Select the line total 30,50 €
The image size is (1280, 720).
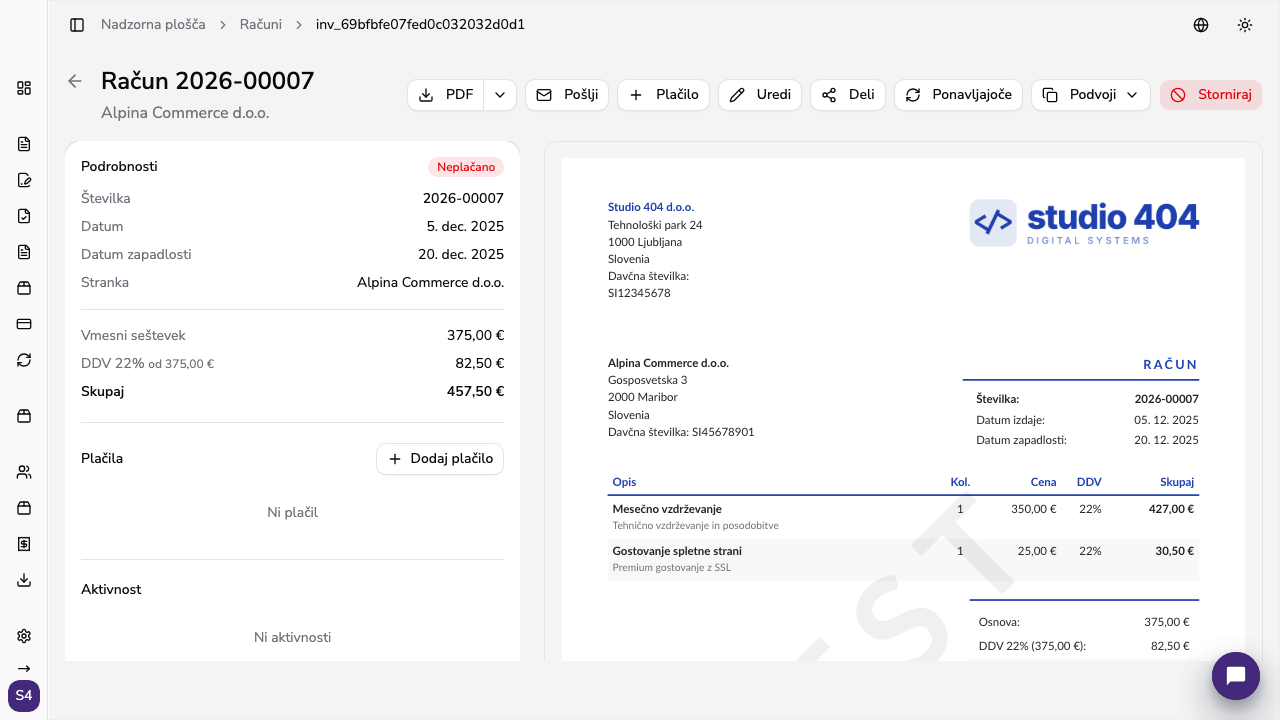point(1174,551)
